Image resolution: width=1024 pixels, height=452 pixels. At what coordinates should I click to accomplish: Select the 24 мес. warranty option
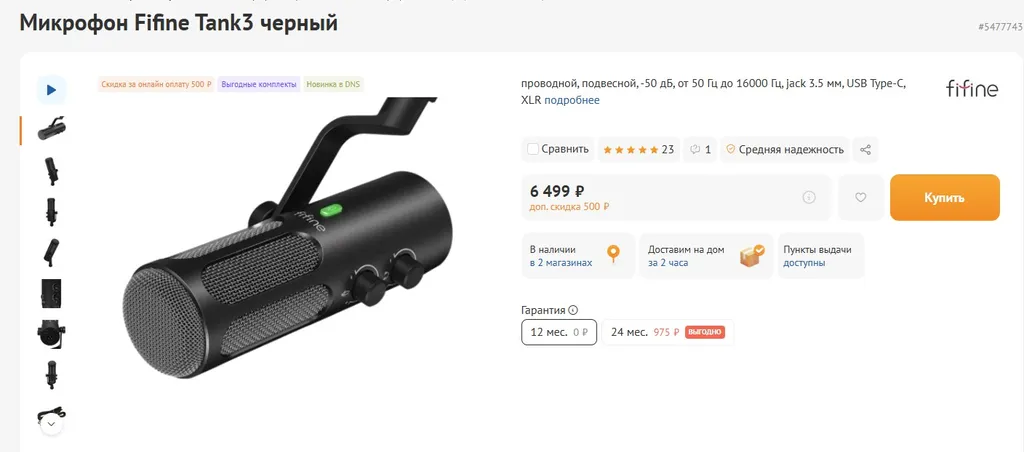(x=668, y=332)
